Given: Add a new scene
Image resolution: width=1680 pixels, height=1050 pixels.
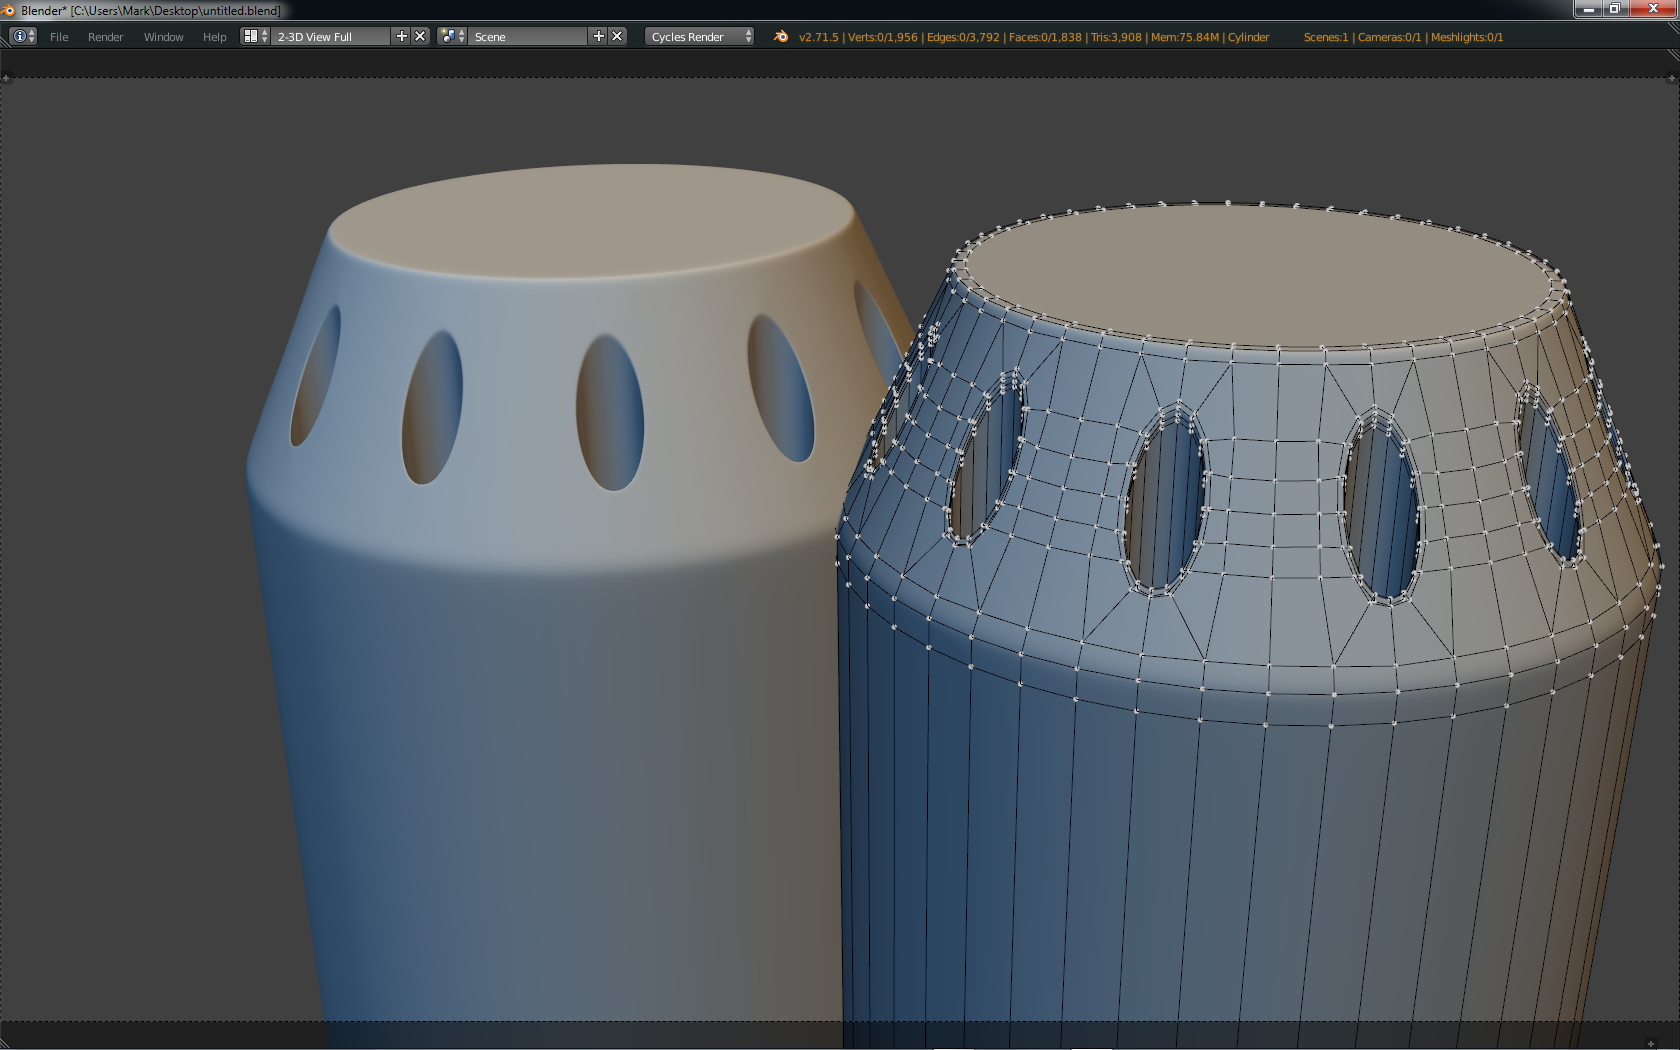Looking at the screenshot, I should (598, 36).
